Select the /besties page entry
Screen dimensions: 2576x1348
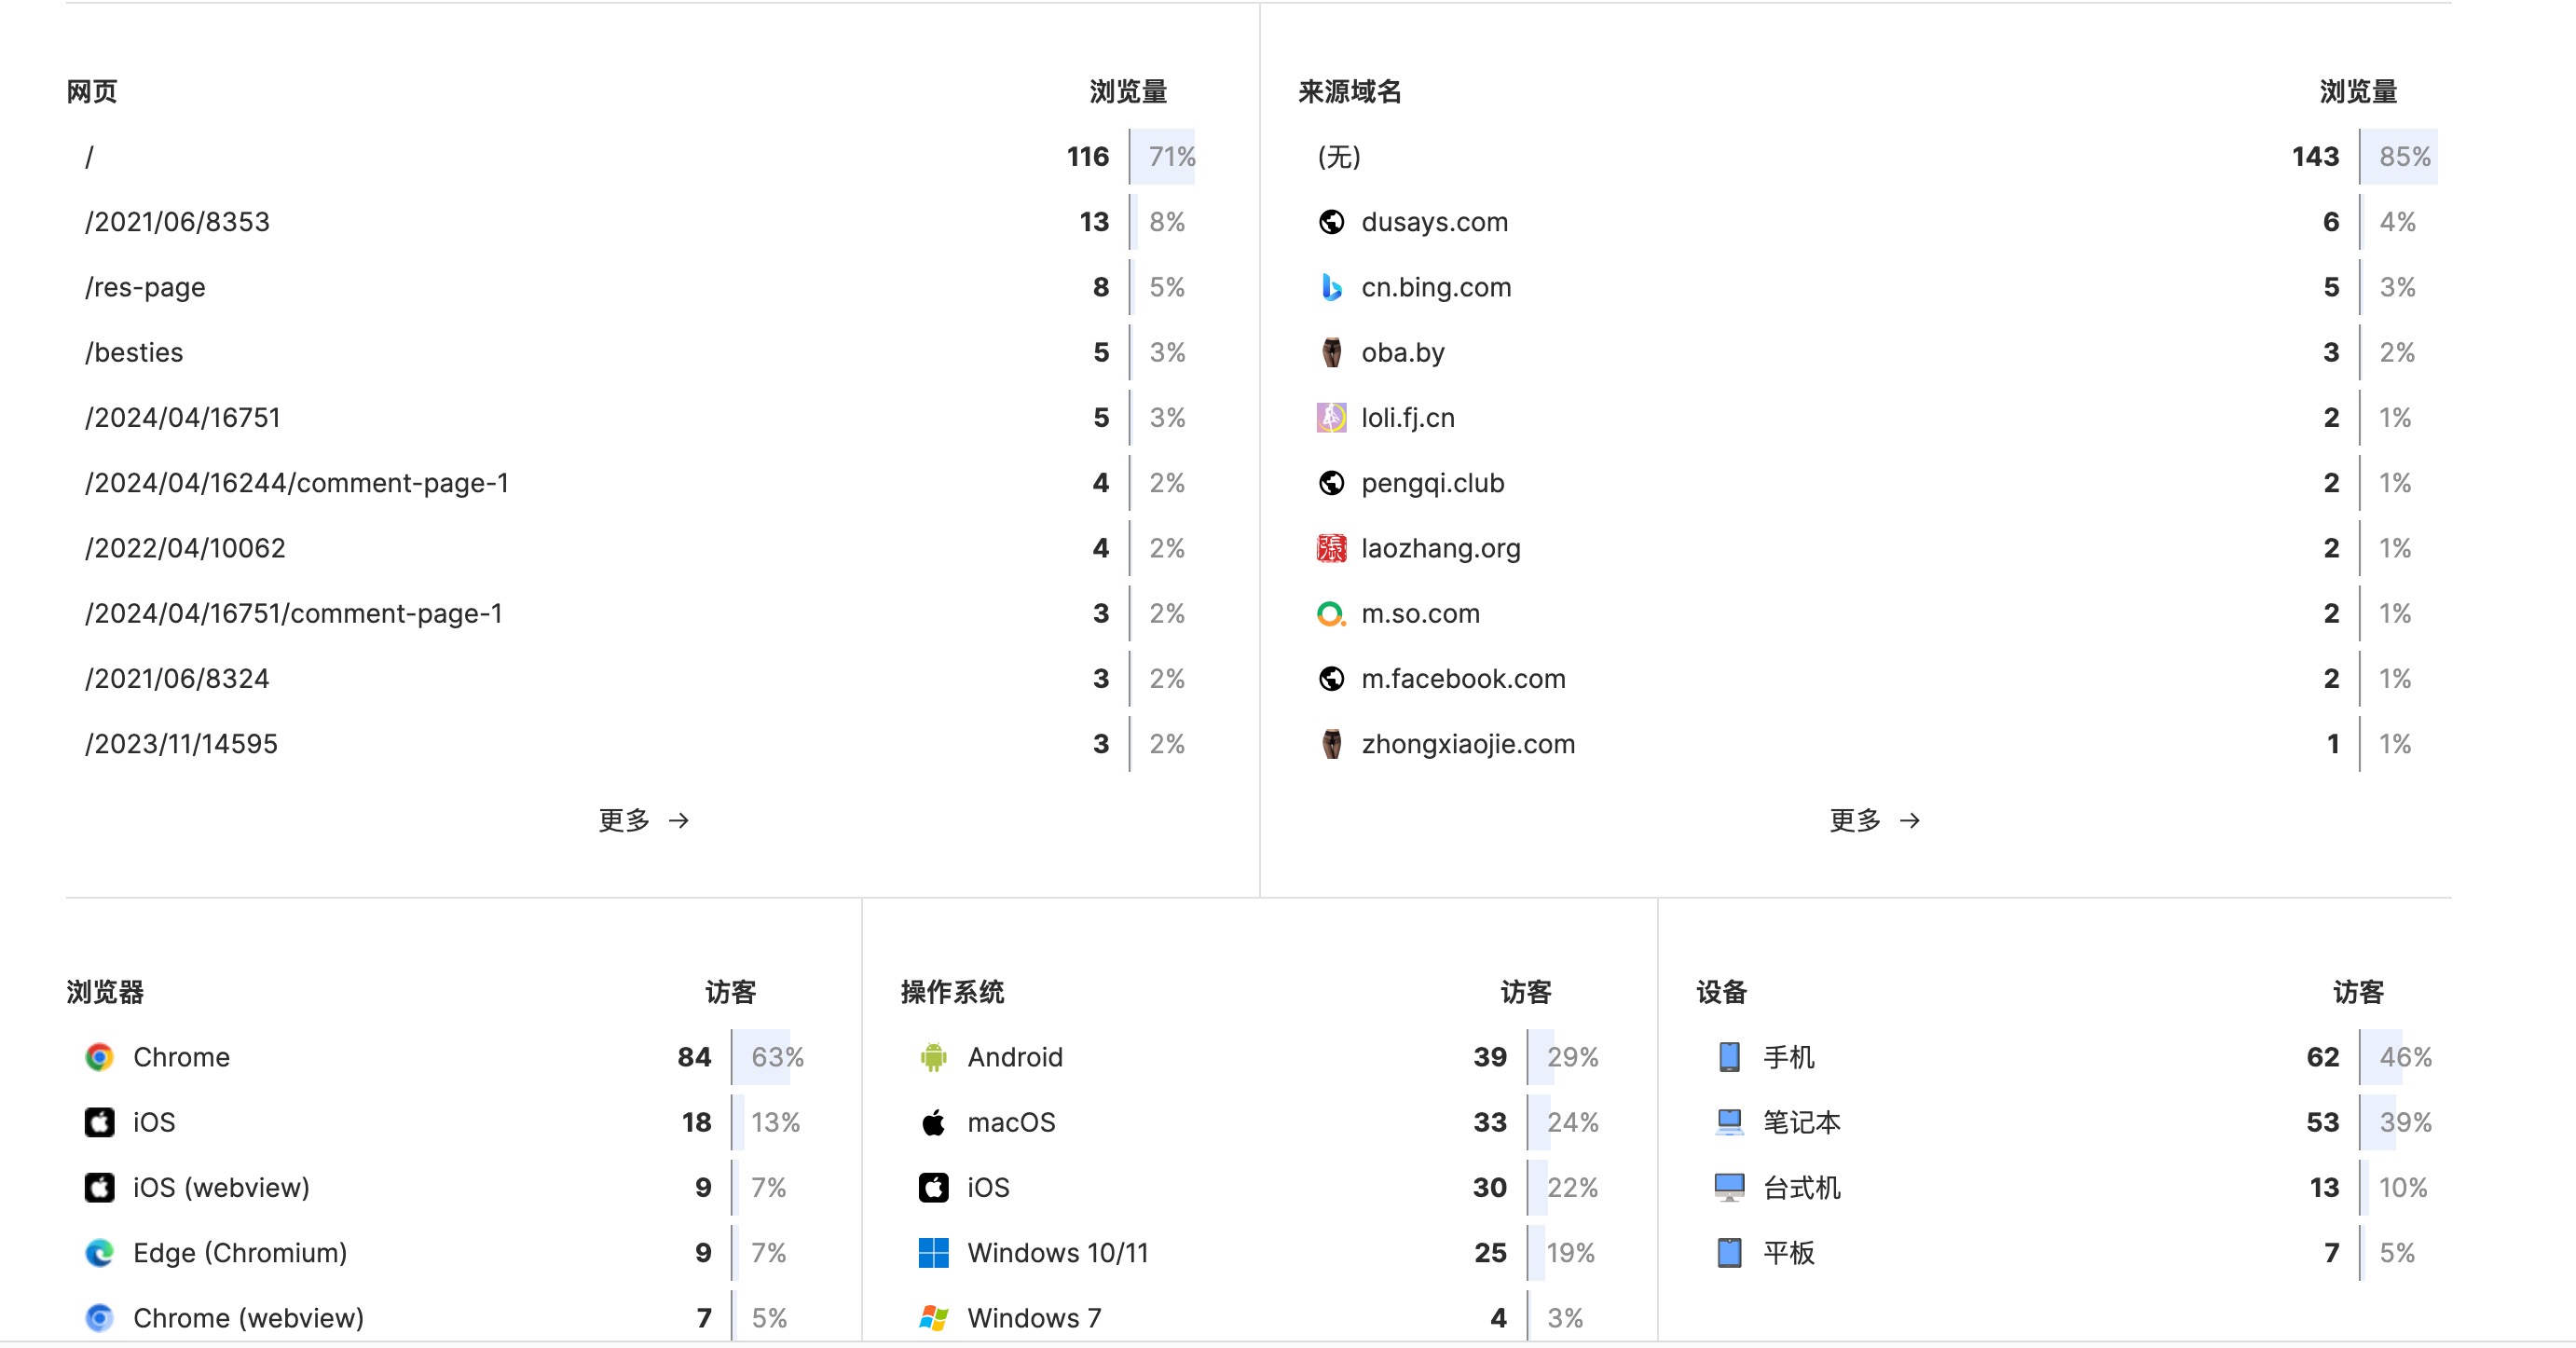click(135, 352)
